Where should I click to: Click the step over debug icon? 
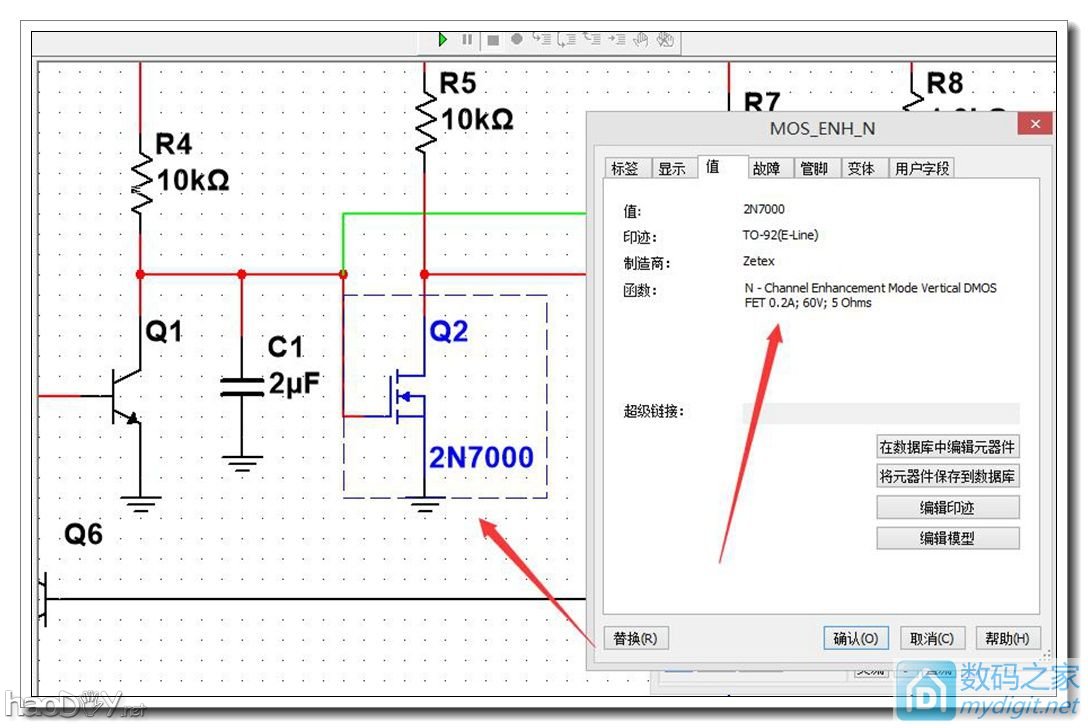566,39
